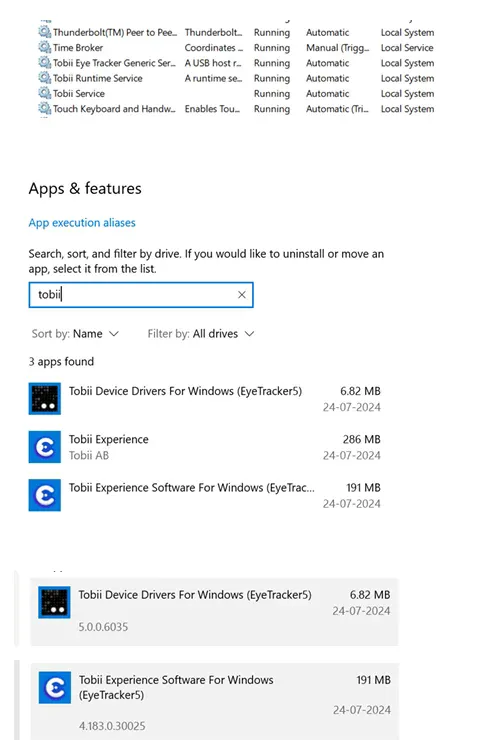This screenshot has height=749, width=482.
Task: Click the 'Enables Tou...' description text
Action: click(x=212, y=109)
